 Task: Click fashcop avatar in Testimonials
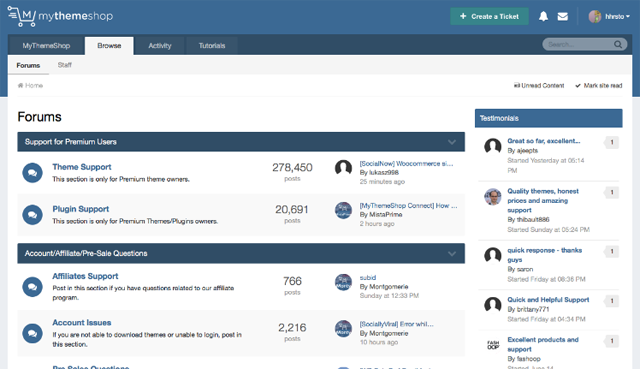[493, 345]
